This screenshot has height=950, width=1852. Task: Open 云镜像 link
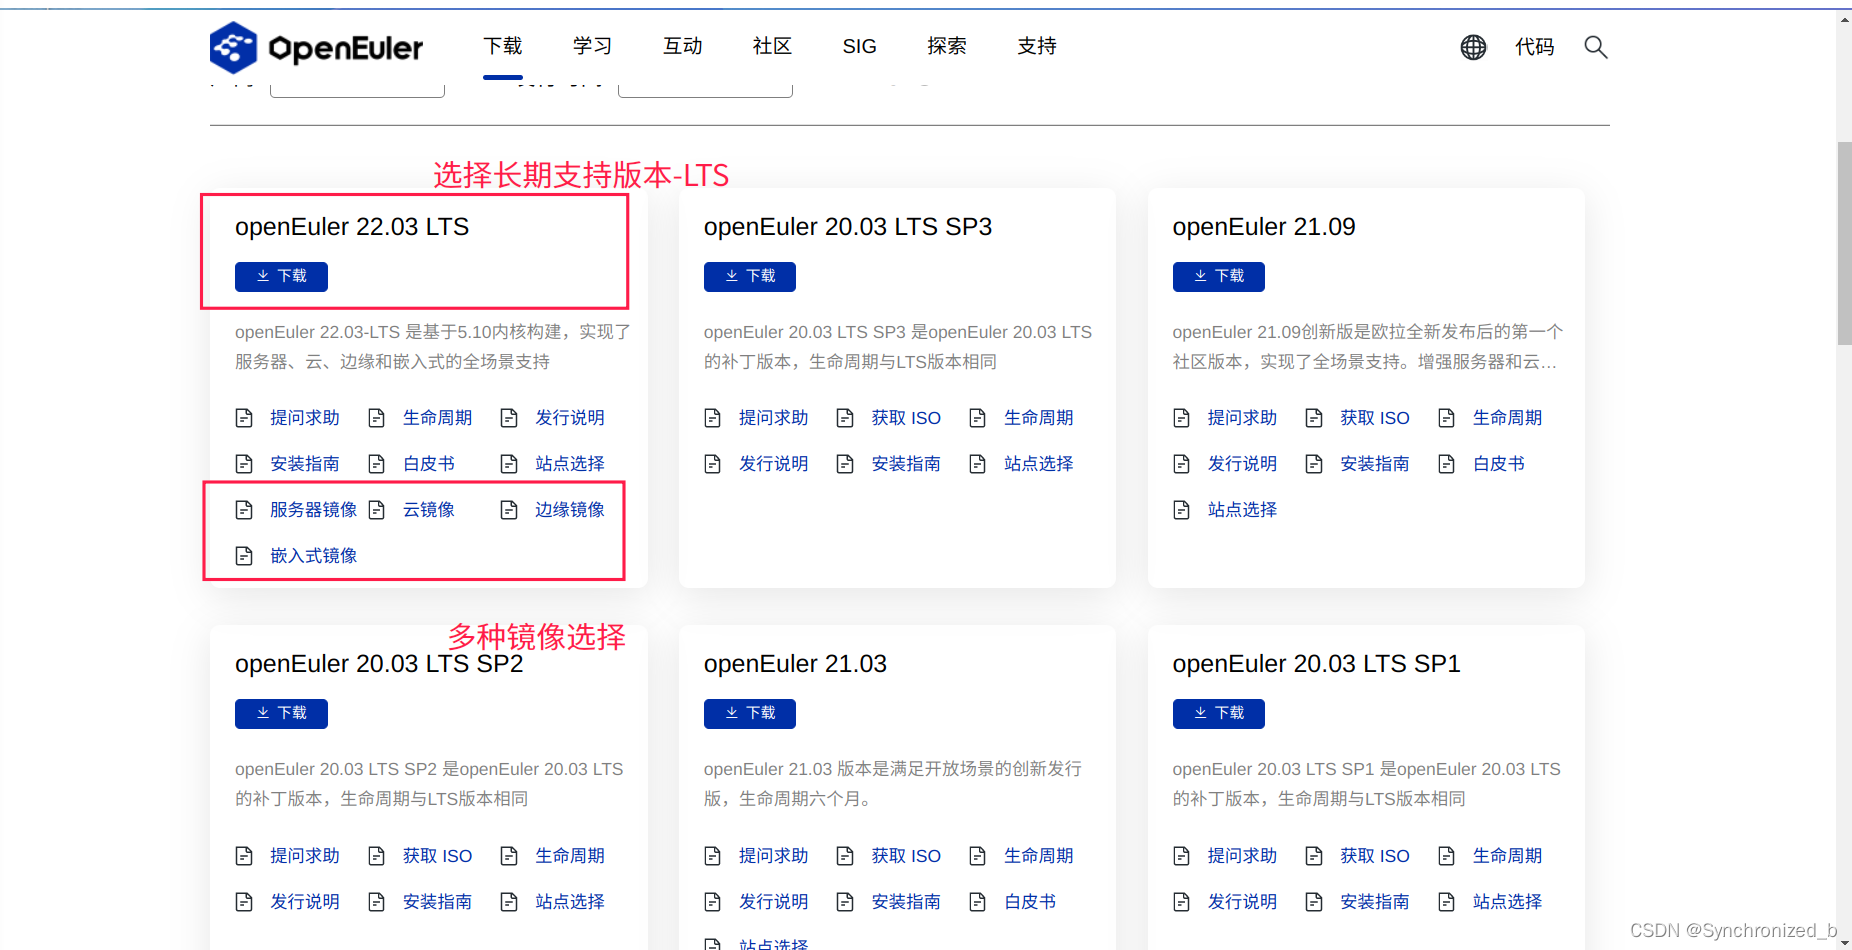429,510
